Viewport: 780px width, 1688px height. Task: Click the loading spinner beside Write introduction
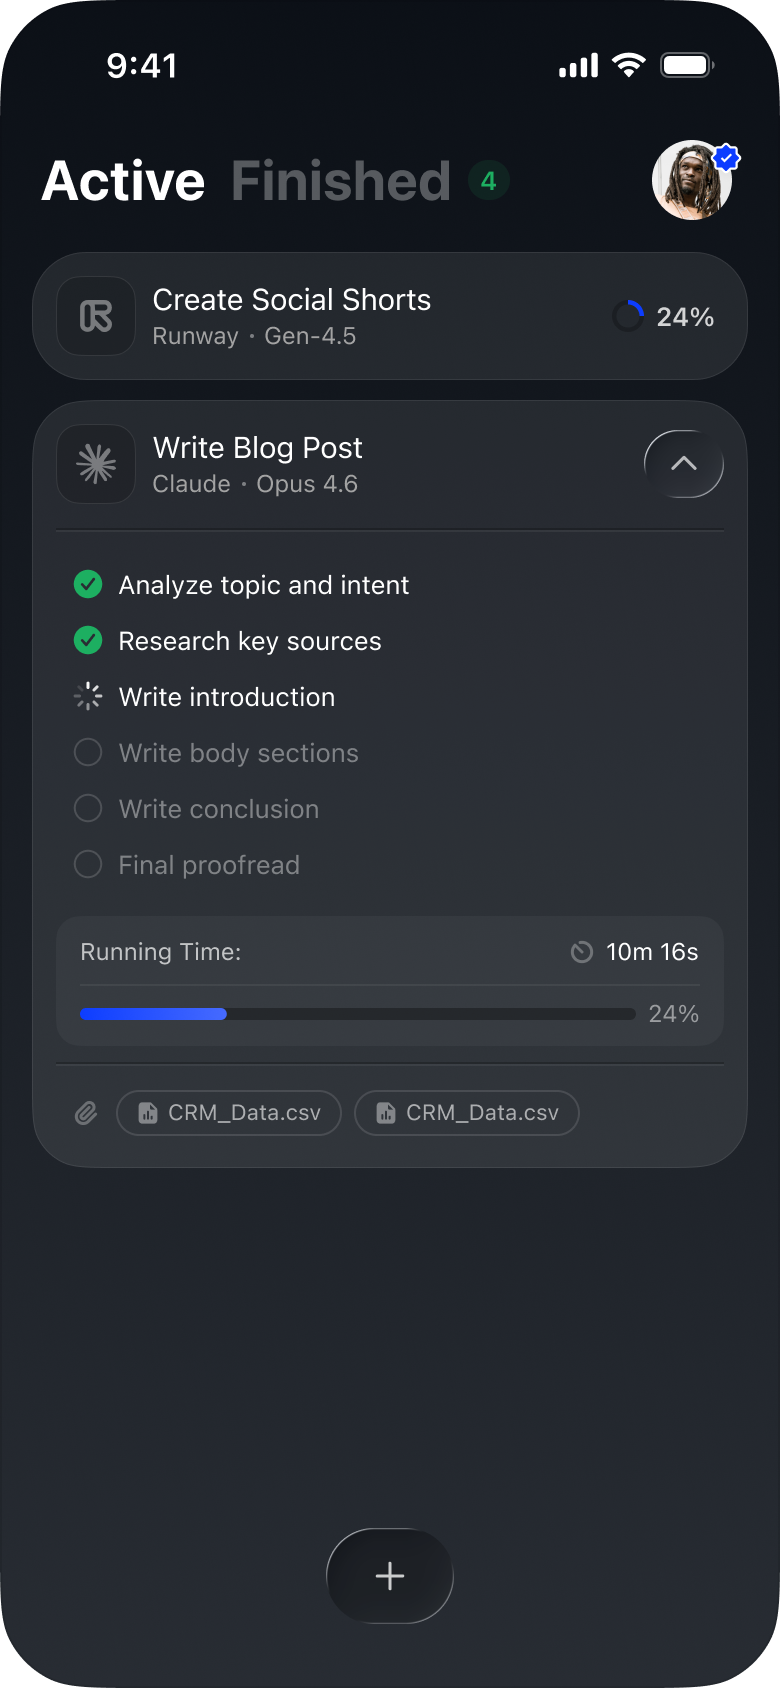[x=88, y=697]
